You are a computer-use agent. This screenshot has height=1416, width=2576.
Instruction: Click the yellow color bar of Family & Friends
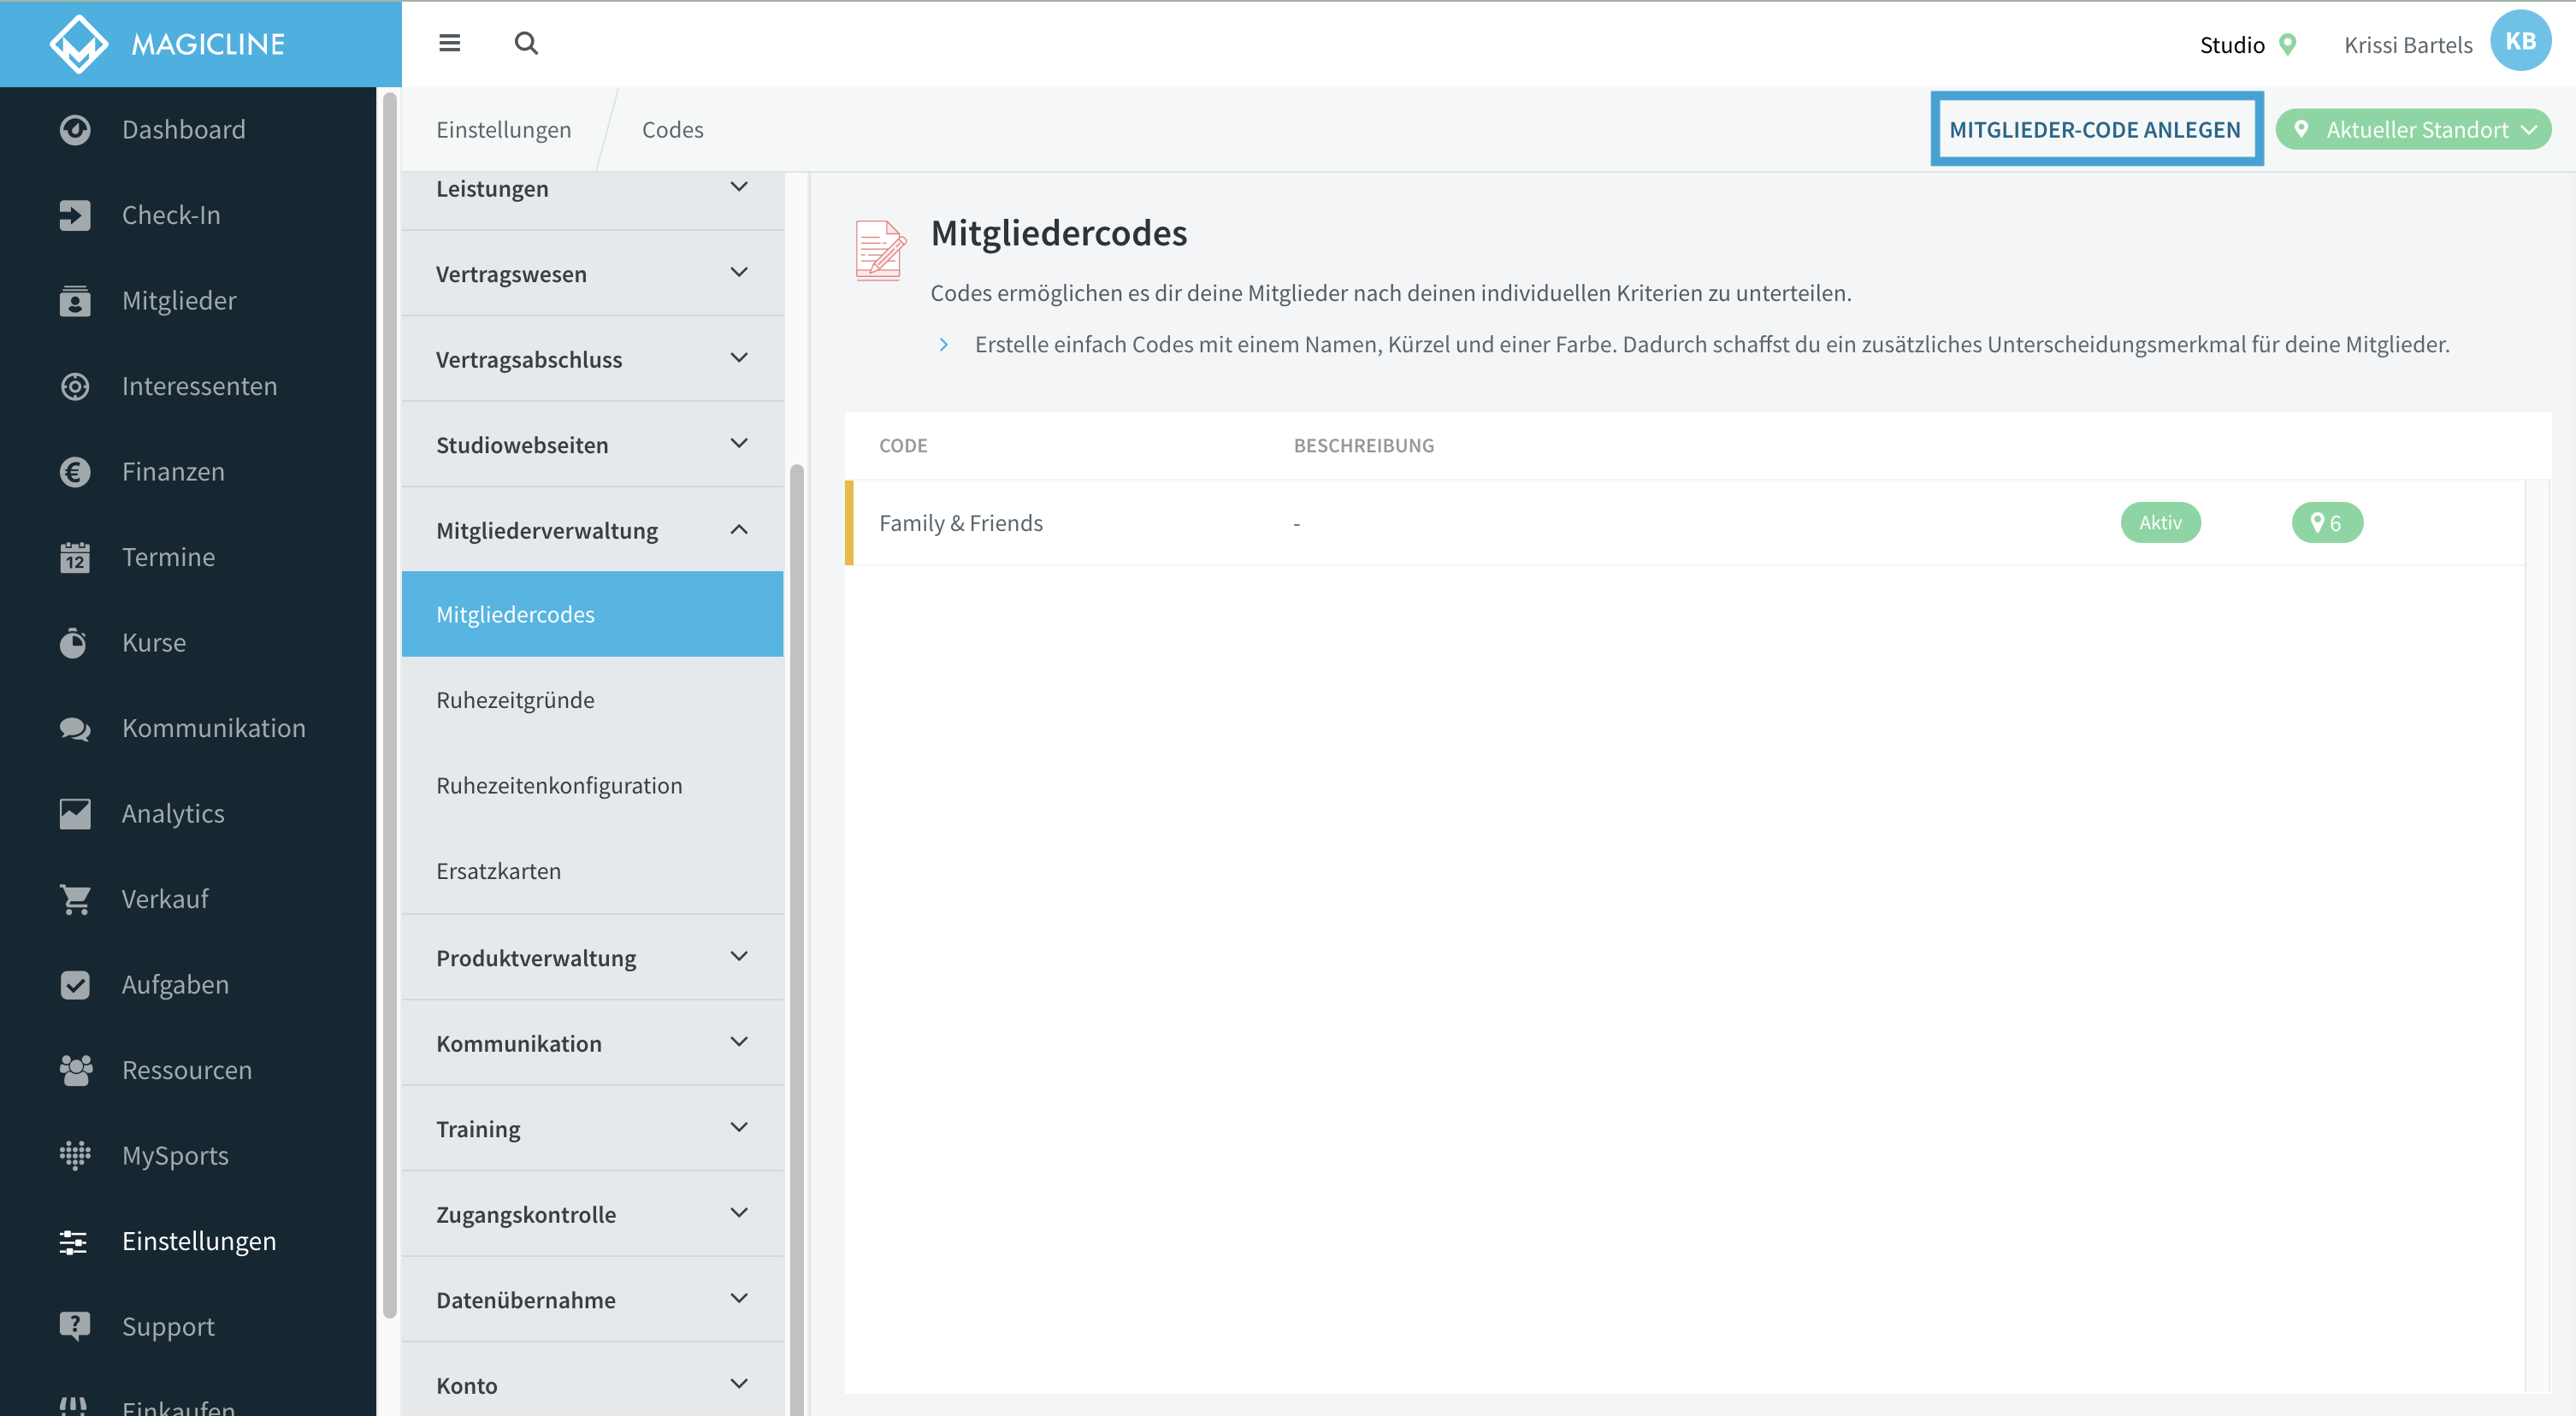pyautogui.click(x=849, y=523)
